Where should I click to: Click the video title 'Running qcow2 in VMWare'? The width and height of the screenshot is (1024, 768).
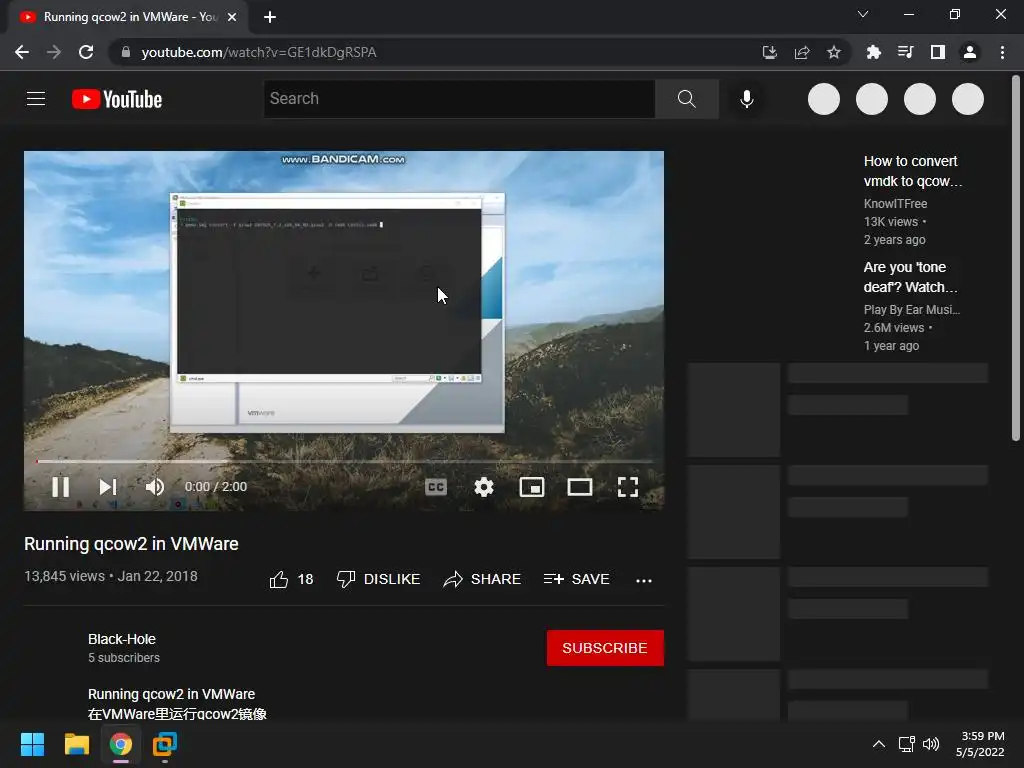pyautogui.click(x=131, y=544)
